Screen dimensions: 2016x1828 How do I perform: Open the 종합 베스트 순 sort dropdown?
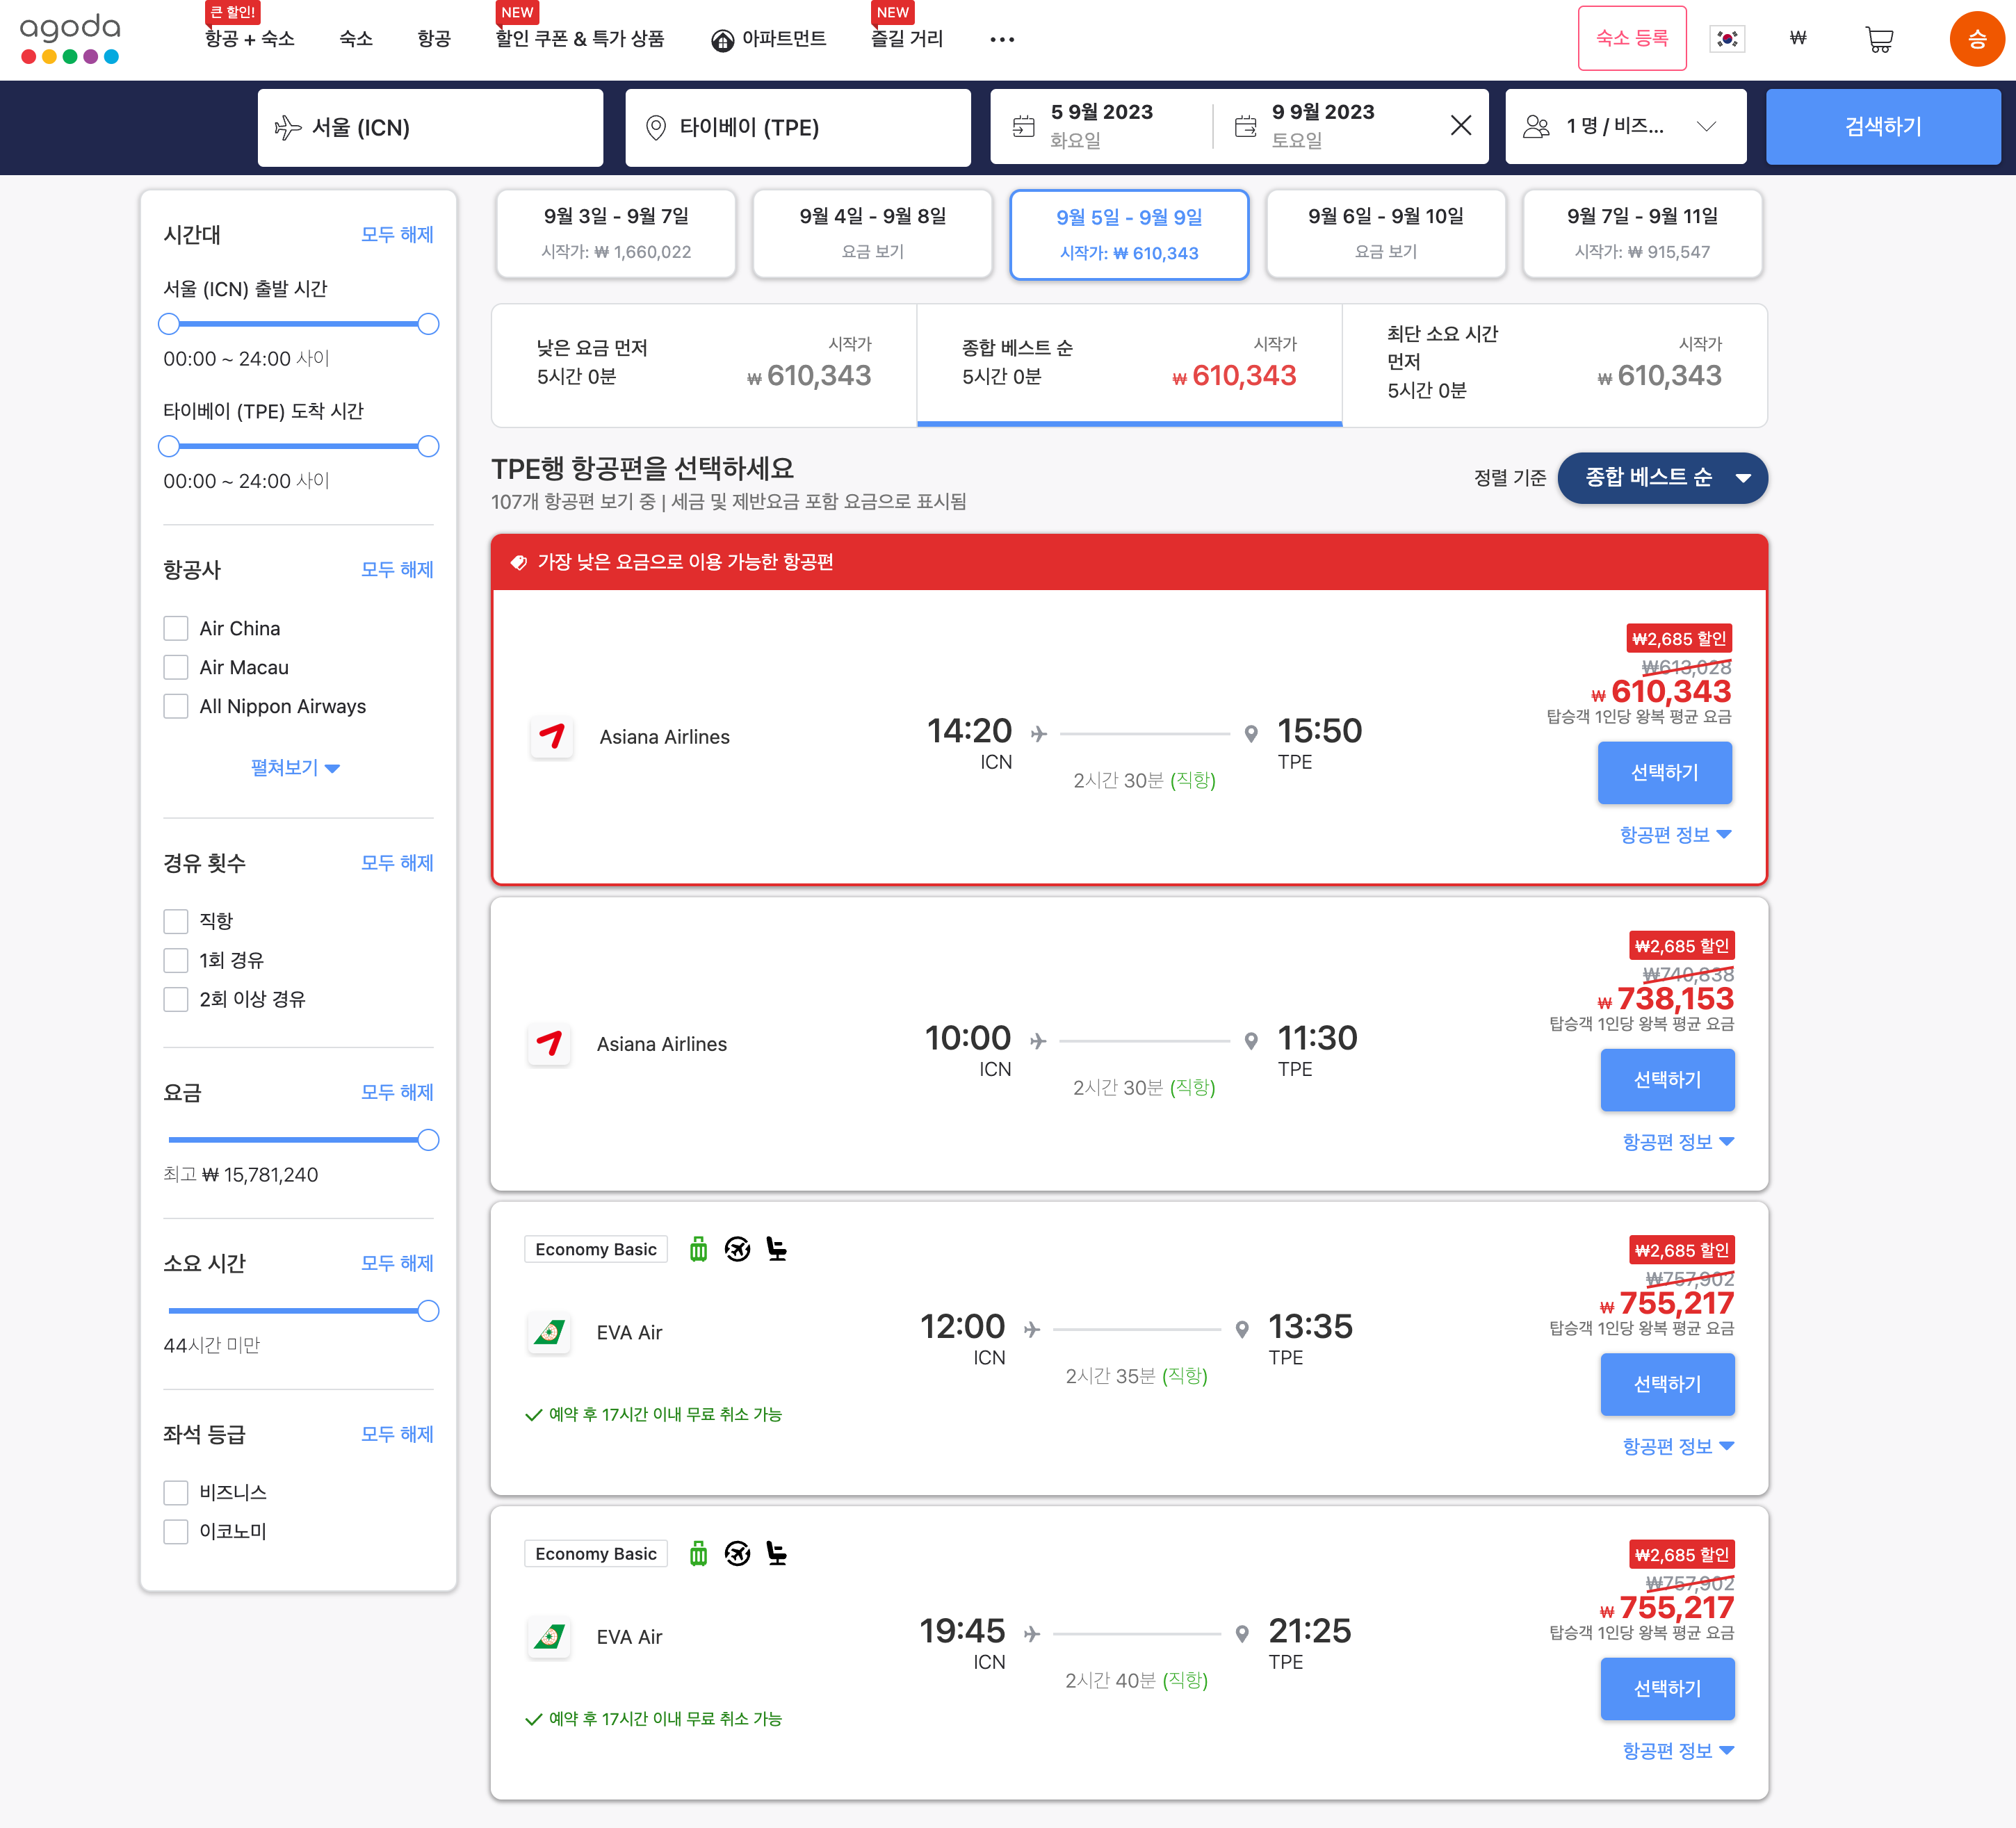(1662, 477)
